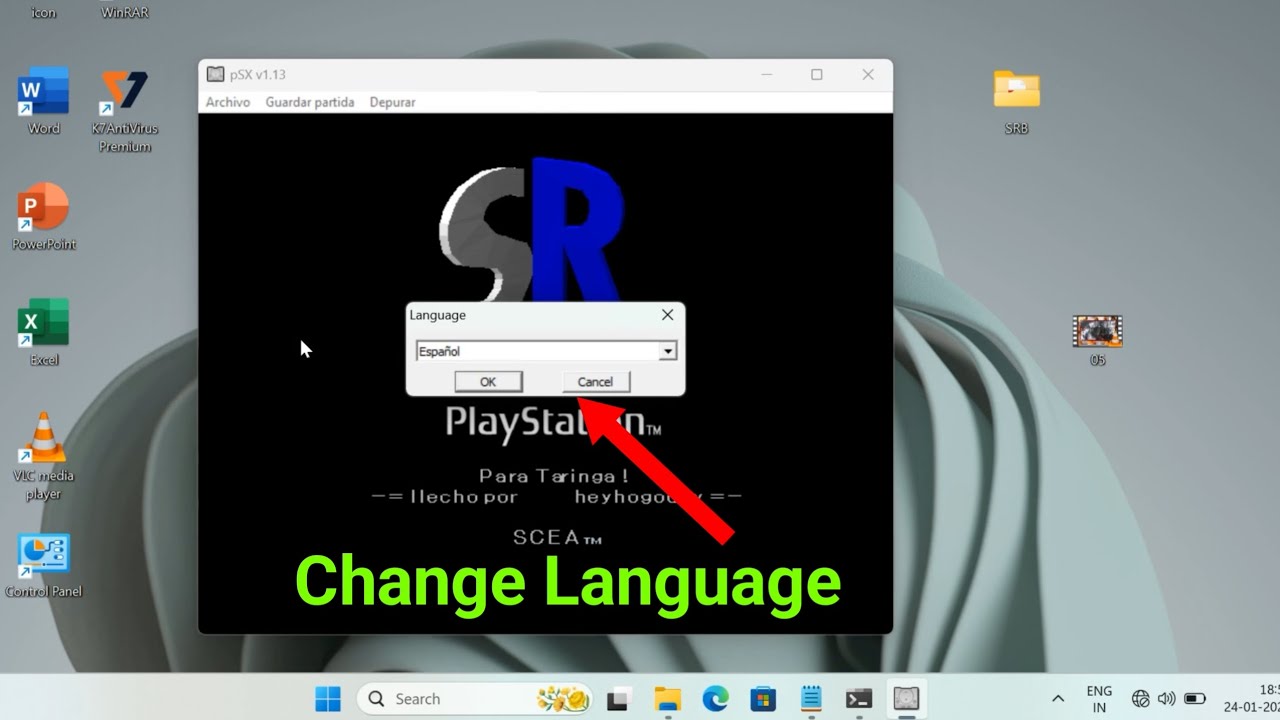Open the Archivo menu in pSX

pyautogui.click(x=228, y=102)
